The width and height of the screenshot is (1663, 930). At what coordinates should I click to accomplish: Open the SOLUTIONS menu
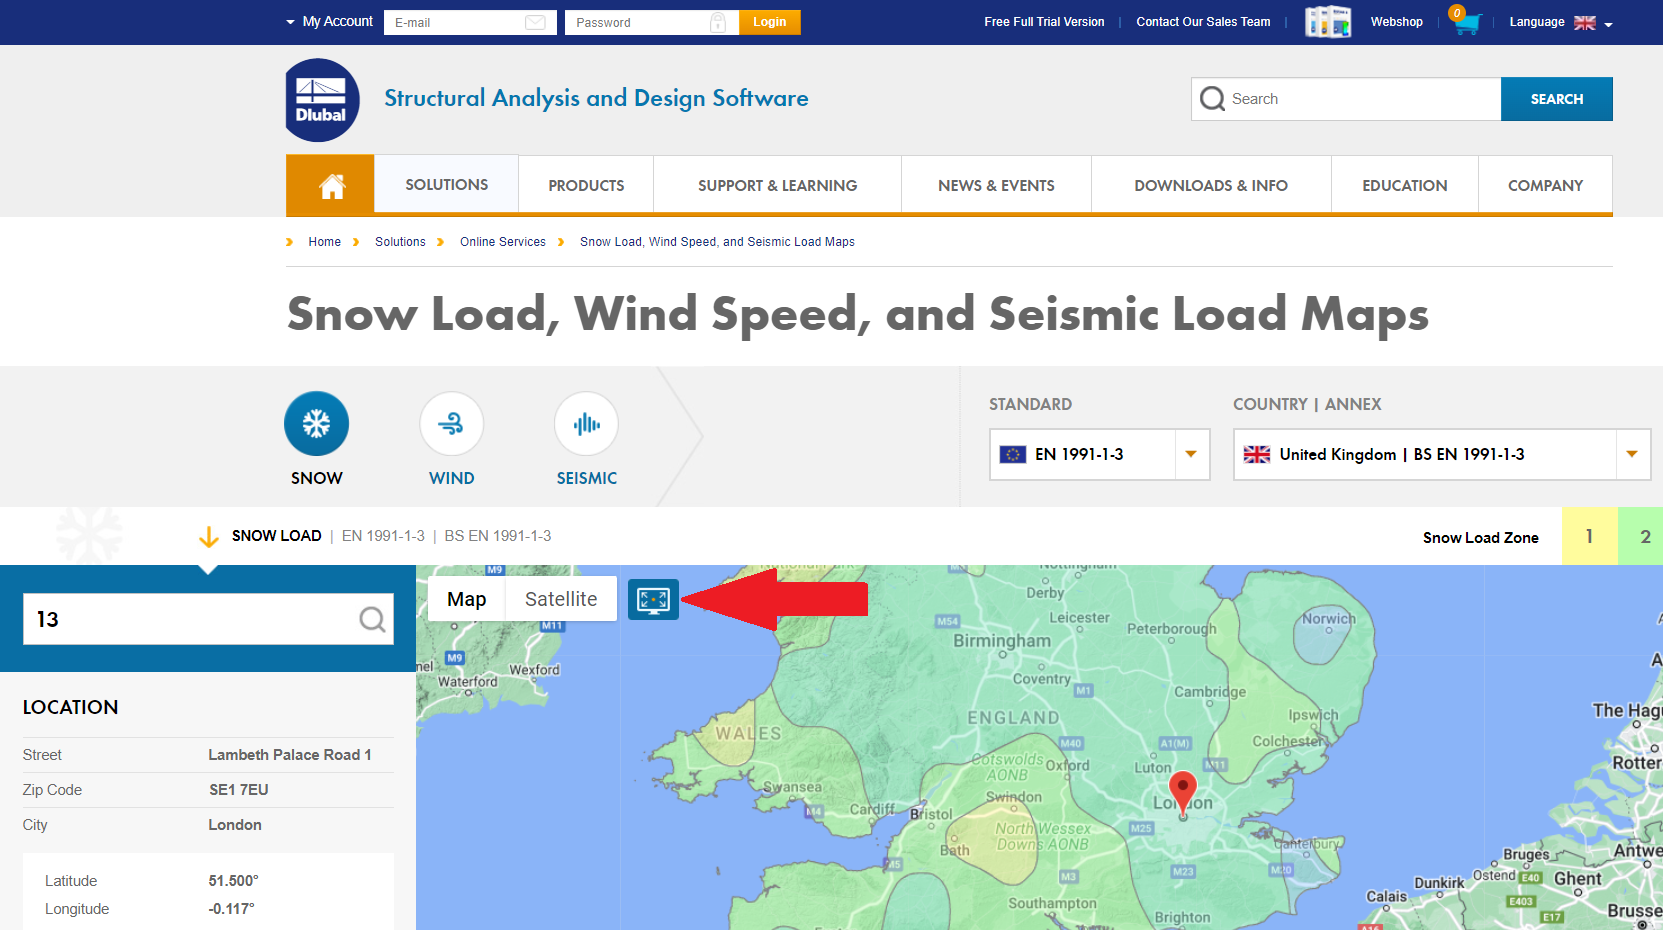click(x=447, y=185)
